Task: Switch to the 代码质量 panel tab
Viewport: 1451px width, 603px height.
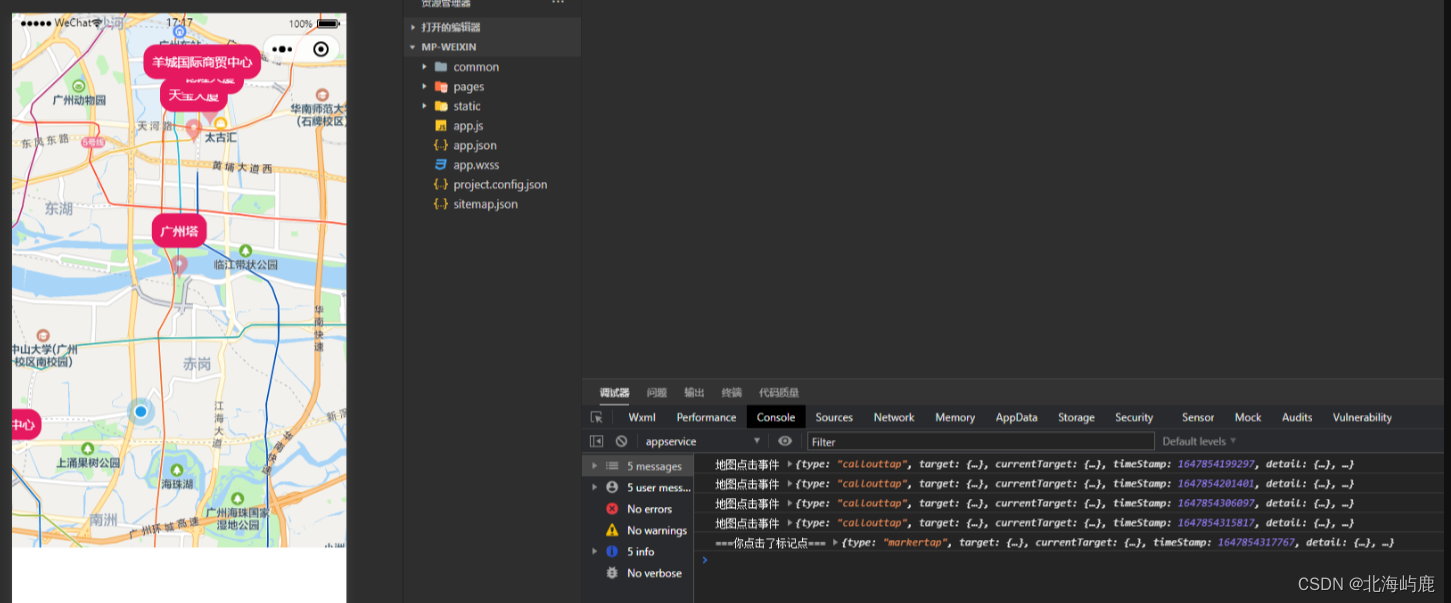Action: (x=779, y=393)
